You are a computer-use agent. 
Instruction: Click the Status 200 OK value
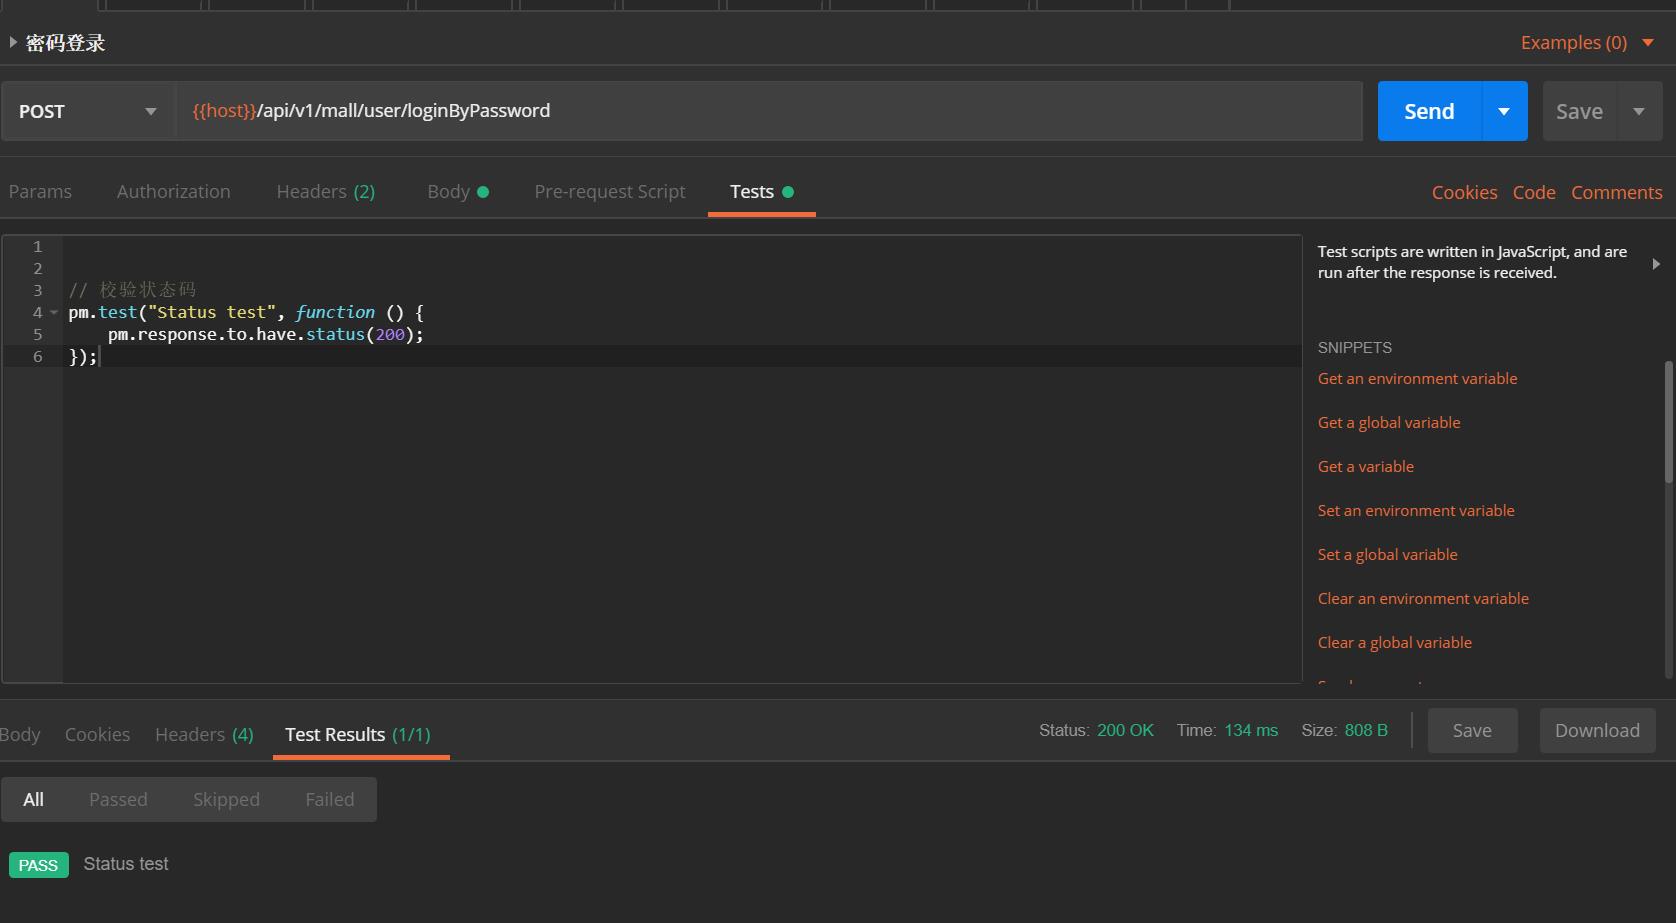click(x=1125, y=730)
